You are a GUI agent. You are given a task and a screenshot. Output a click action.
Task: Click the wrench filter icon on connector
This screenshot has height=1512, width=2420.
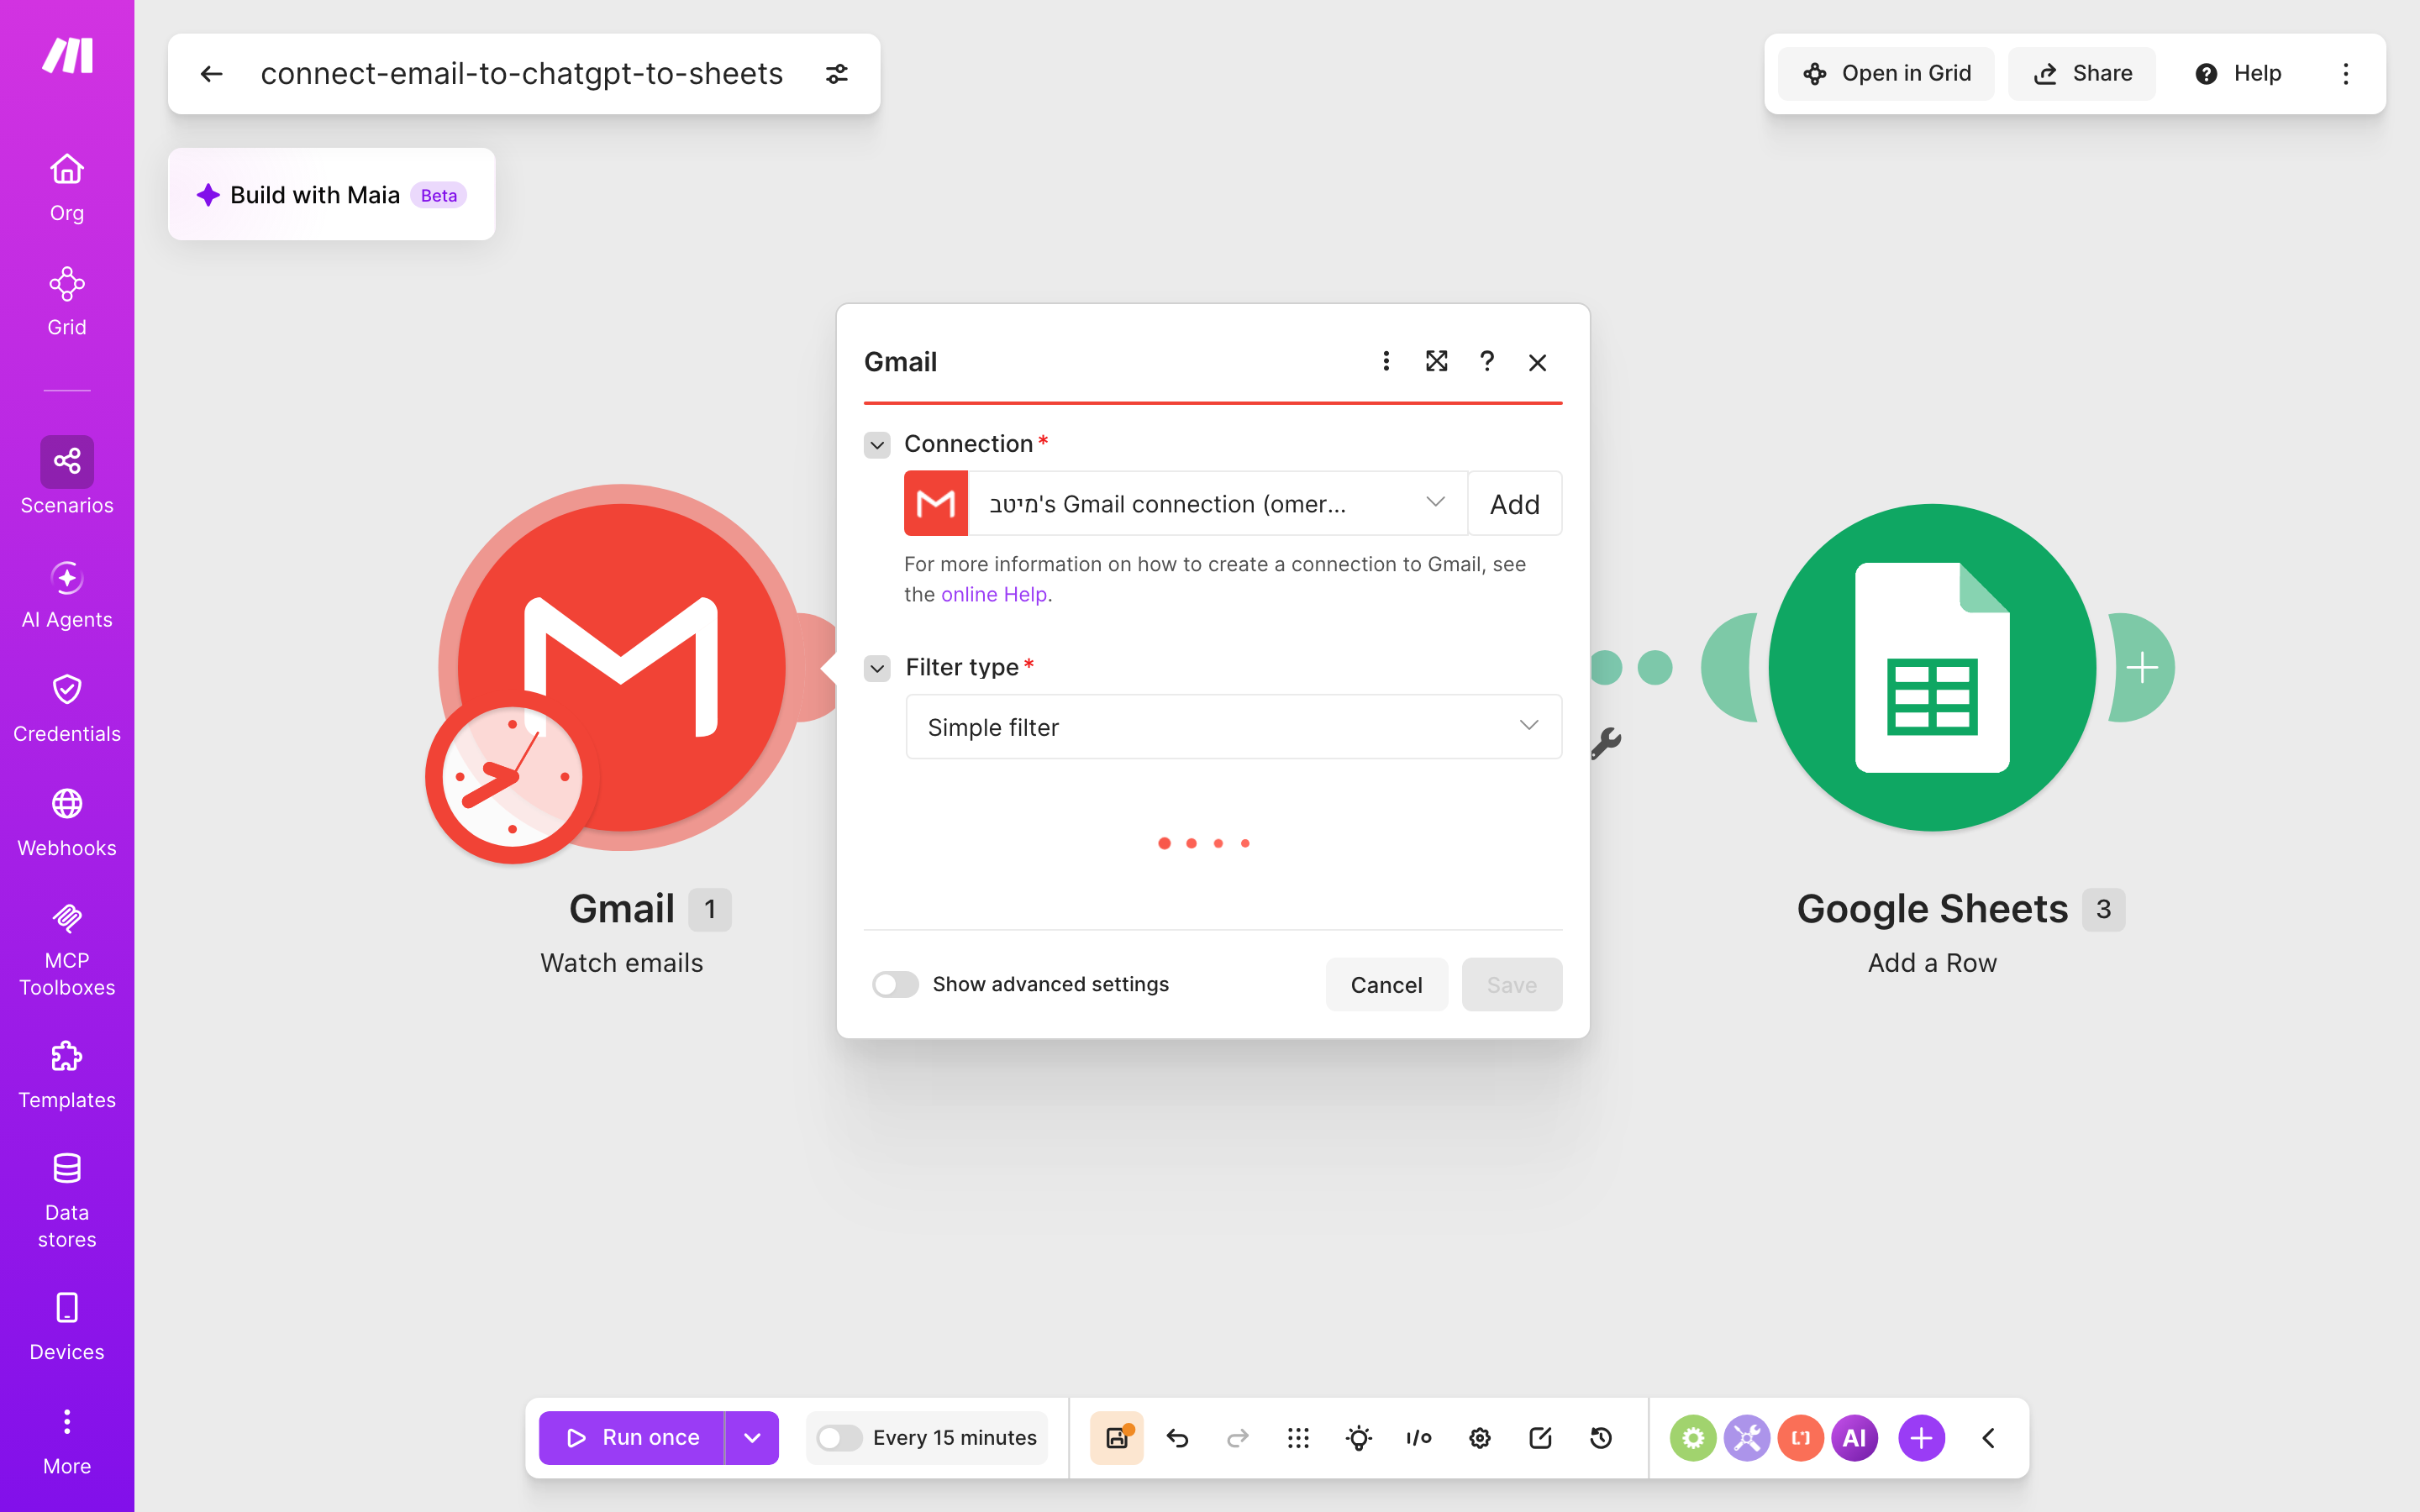coord(1607,743)
